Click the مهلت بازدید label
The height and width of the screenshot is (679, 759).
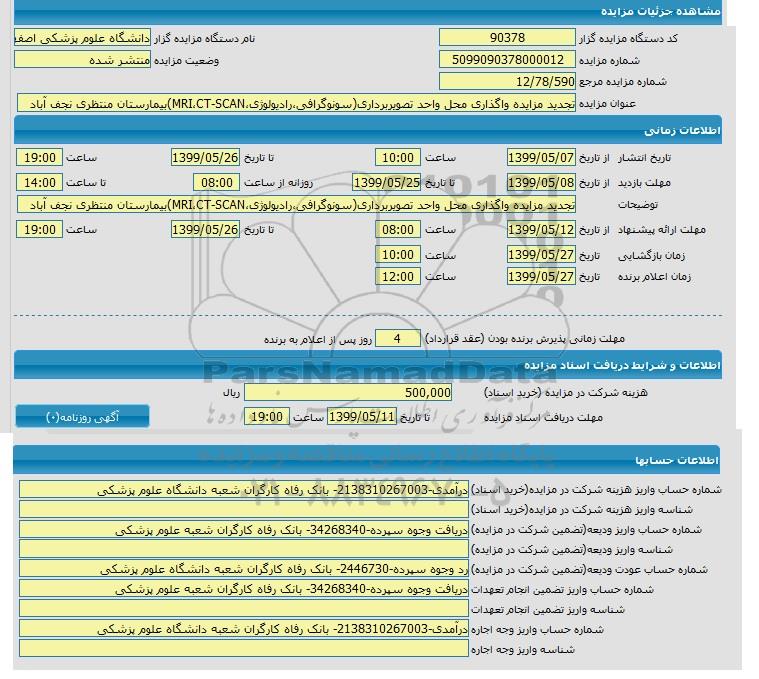click(x=644, y=182)
